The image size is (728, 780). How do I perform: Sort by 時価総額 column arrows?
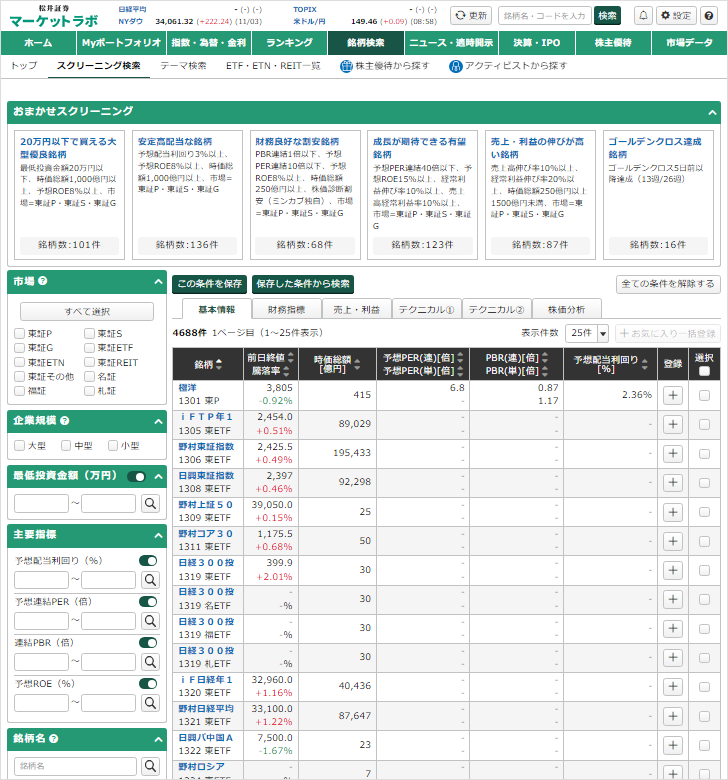357,365
